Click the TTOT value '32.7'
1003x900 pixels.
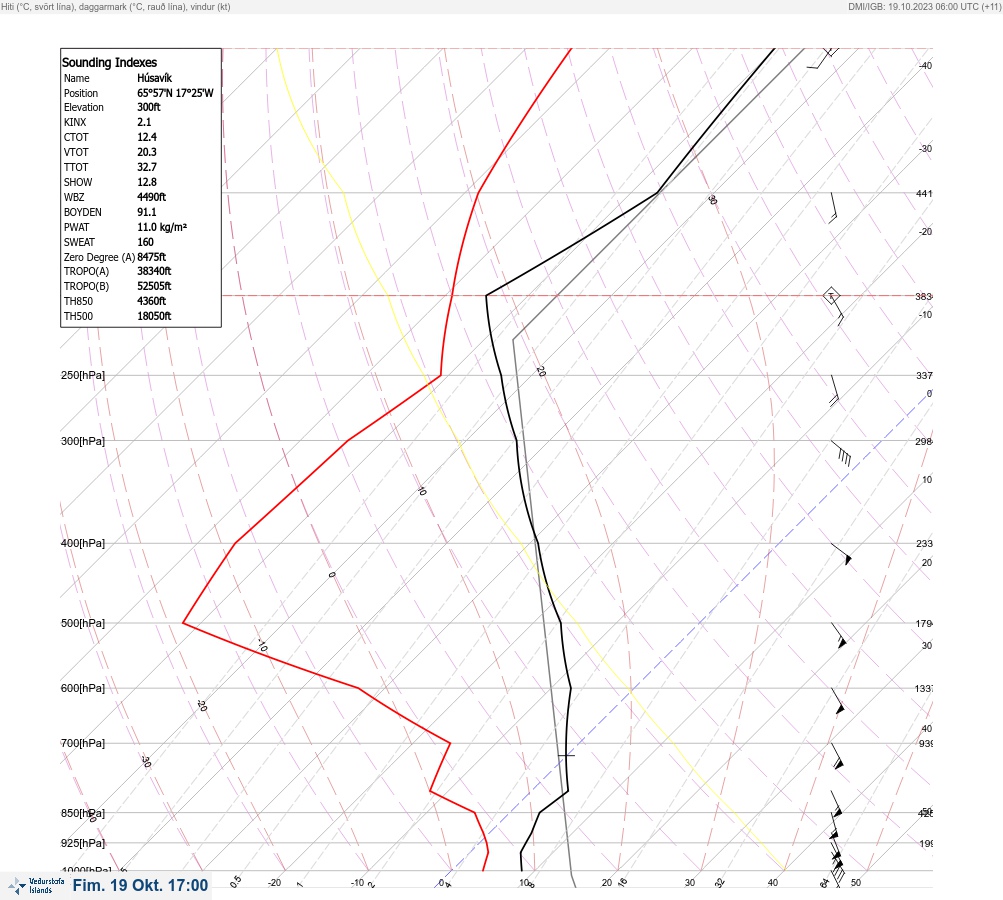(146, 167)
